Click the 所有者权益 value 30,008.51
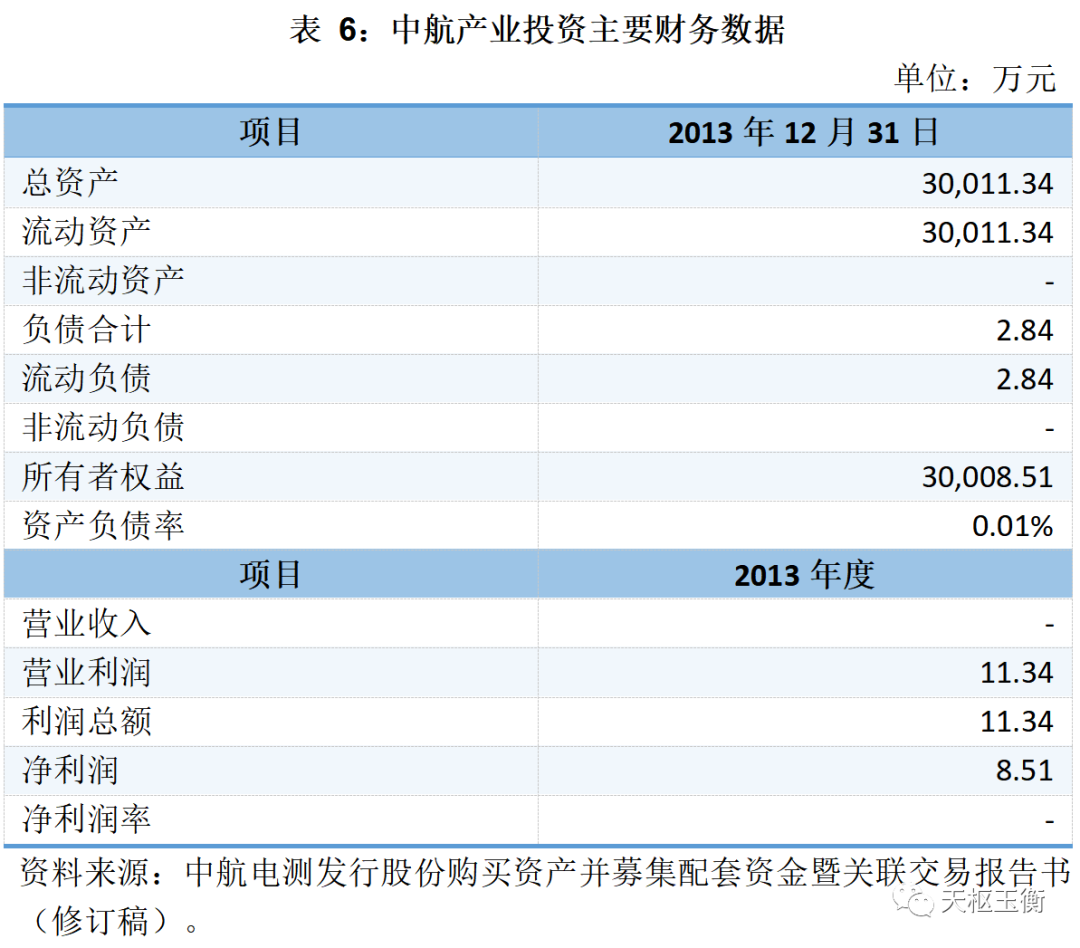1080x948 pixels. pos(987,477)
